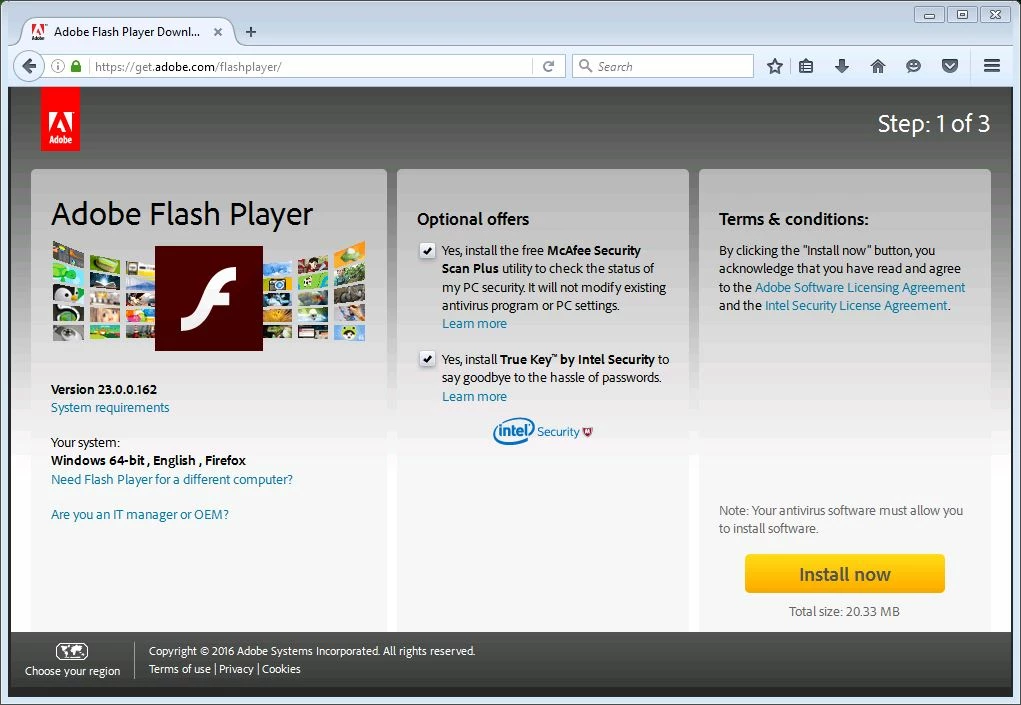Click the green secure padlock icon
Viewport: 1021px width, 705px height.
coord(76,66)
